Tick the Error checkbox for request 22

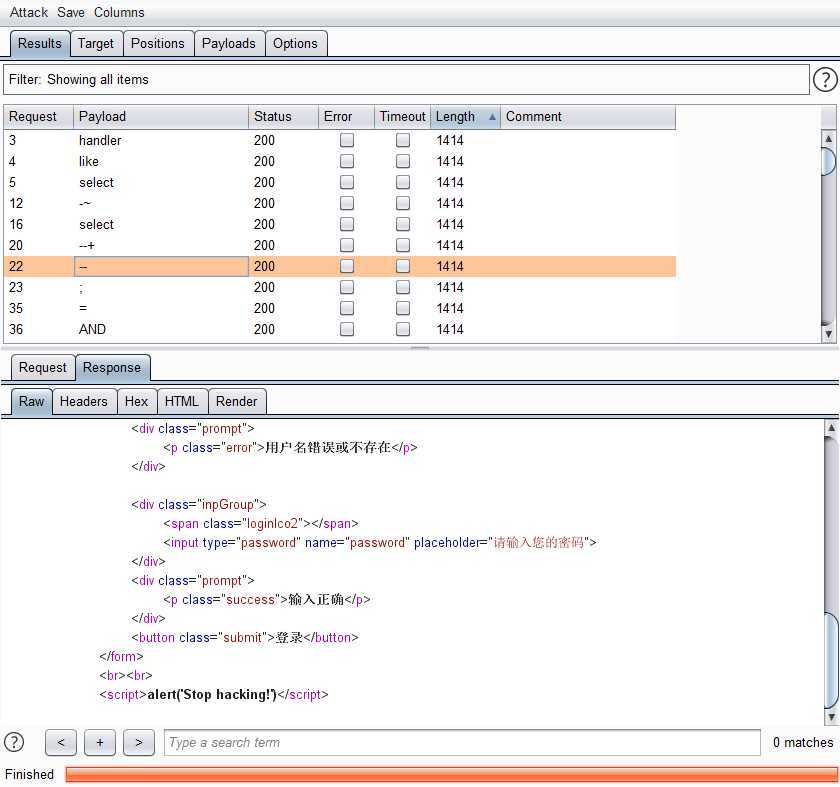347,266
